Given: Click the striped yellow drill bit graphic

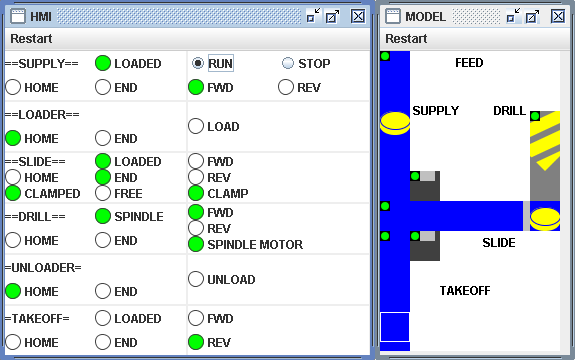Looking at the screenshot, I should tap(545, 141).
